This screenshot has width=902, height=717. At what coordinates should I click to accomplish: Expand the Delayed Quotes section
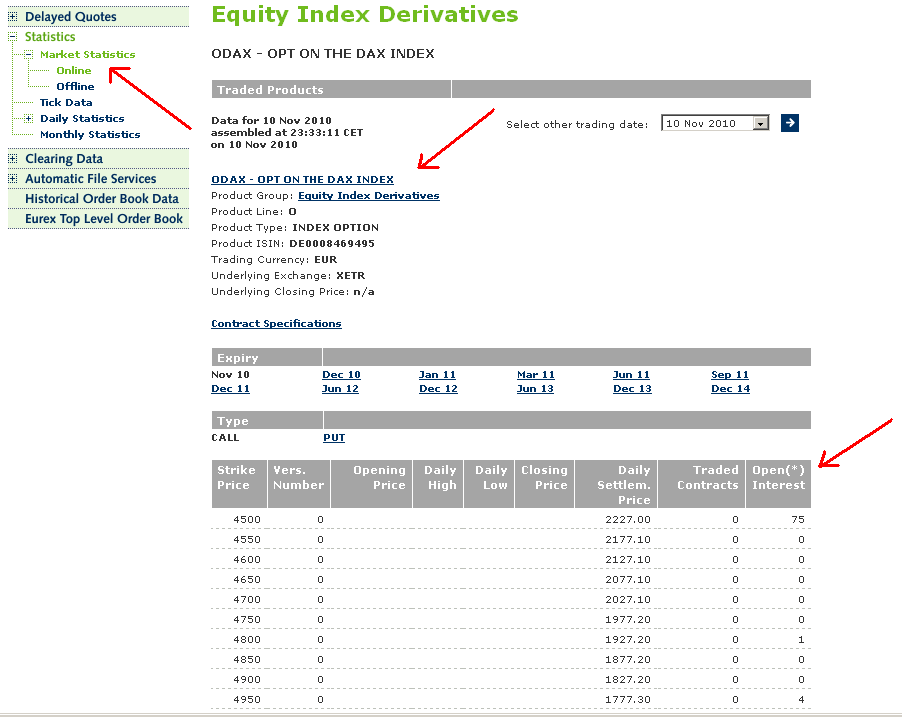13,17
